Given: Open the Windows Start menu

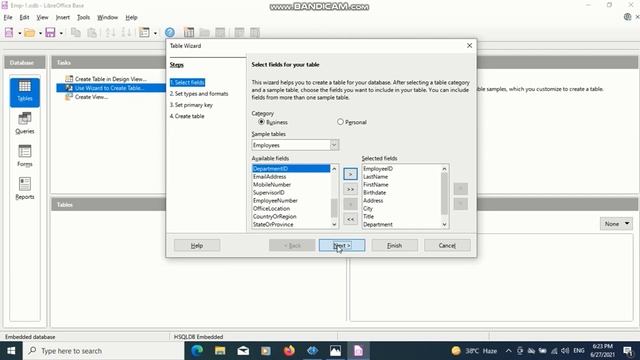Looking at the screenshot, I should click(11, 351).
